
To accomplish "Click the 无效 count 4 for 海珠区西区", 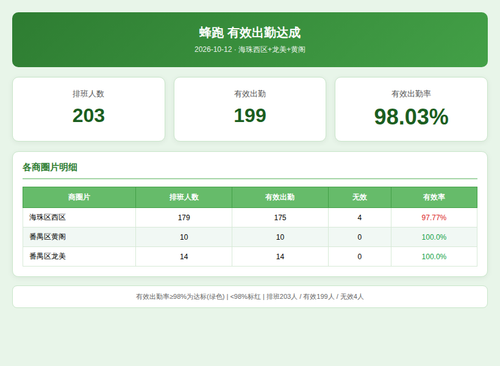I will pos(360,218).
